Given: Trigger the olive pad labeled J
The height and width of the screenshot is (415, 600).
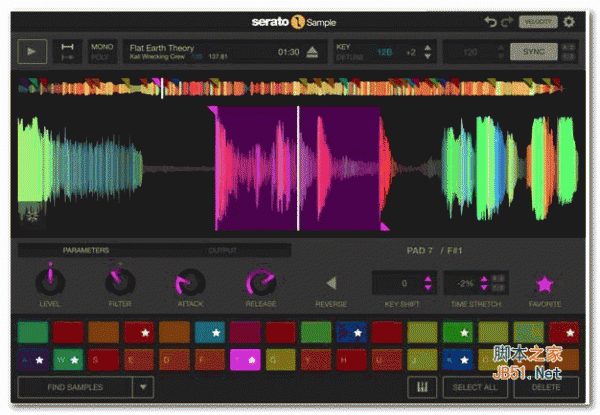Looking at the screenshot, I should pyautogui.click(x=422, y=360).
